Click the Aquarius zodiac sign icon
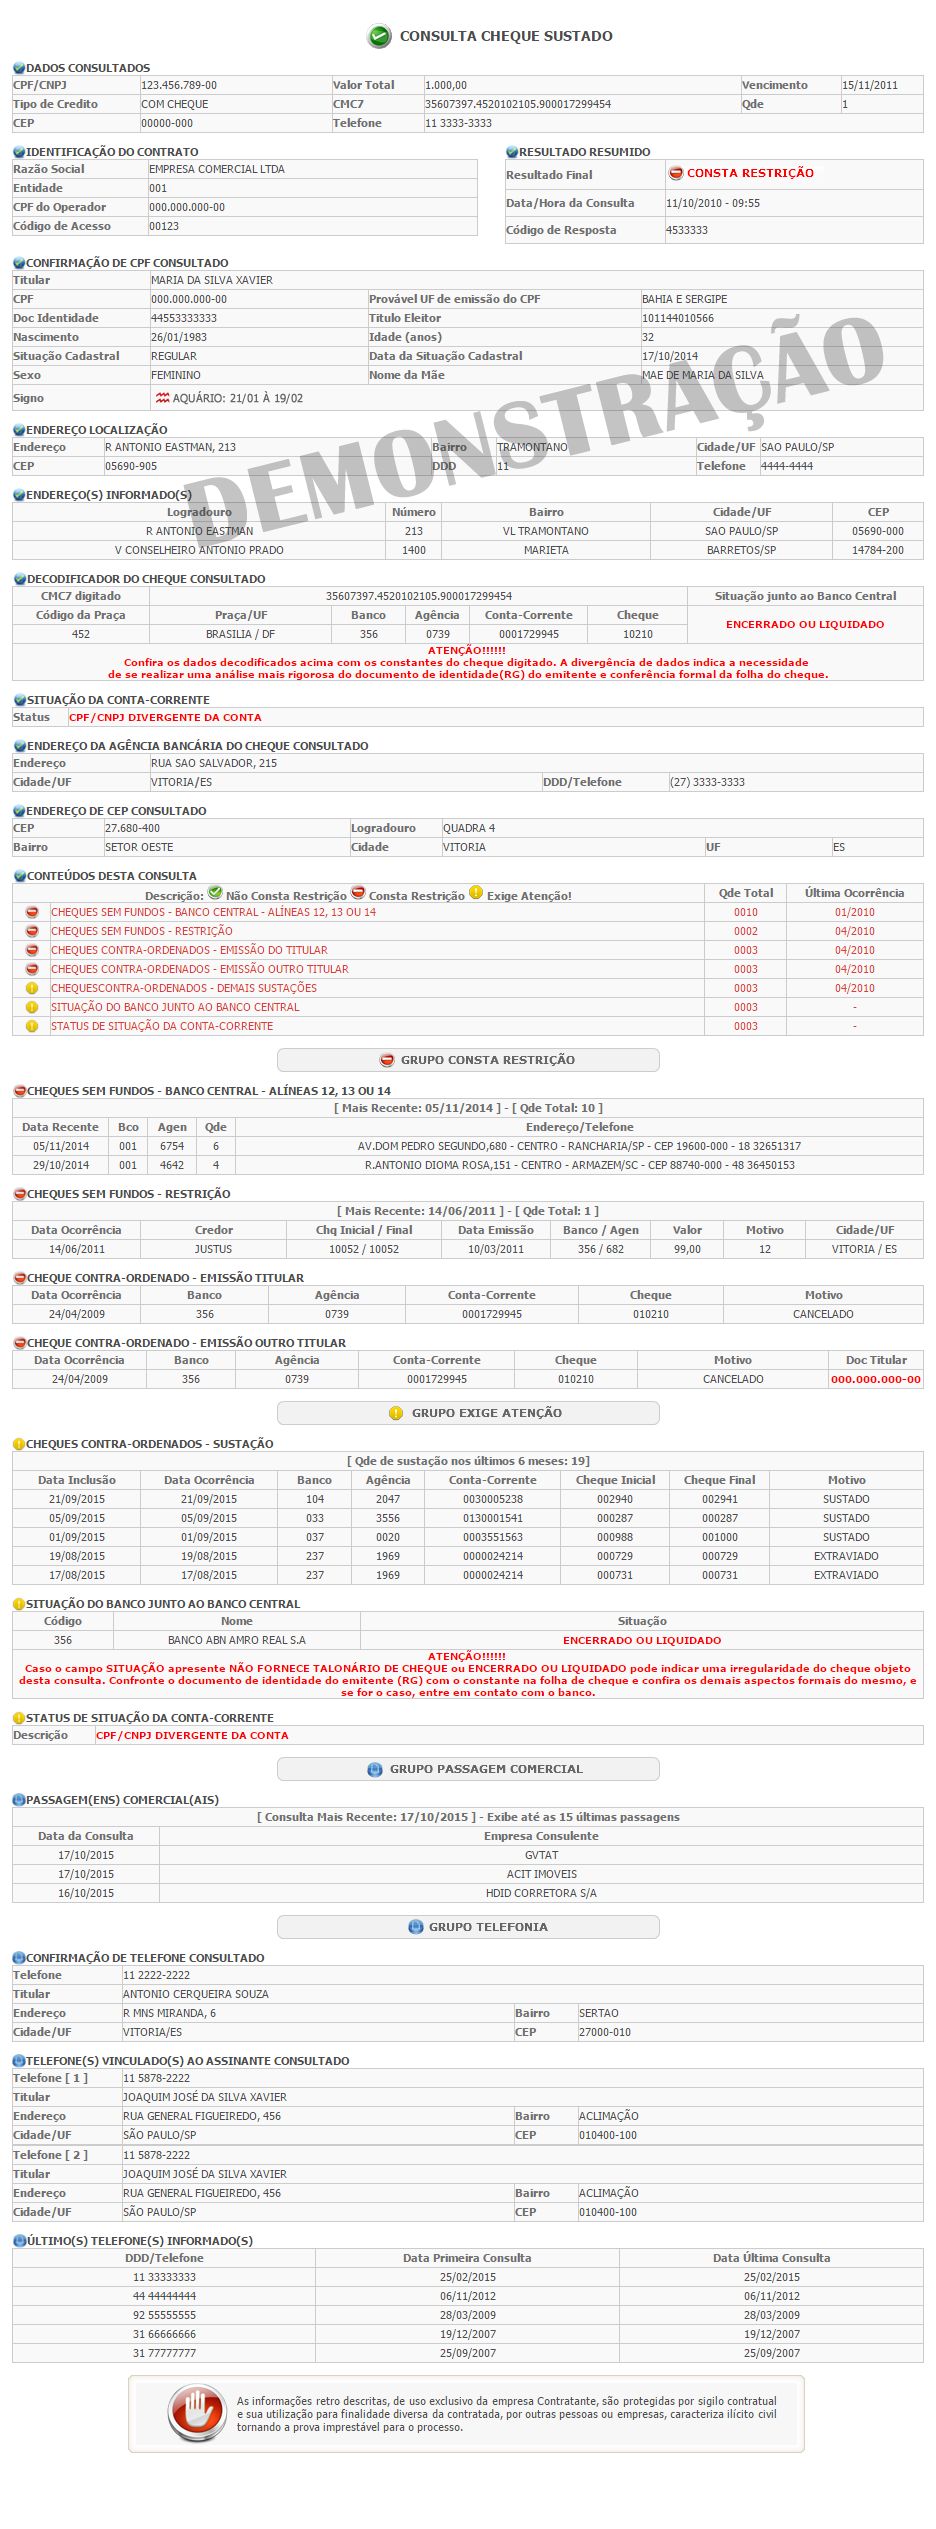The image size is (936, 2529). point(162,398)
